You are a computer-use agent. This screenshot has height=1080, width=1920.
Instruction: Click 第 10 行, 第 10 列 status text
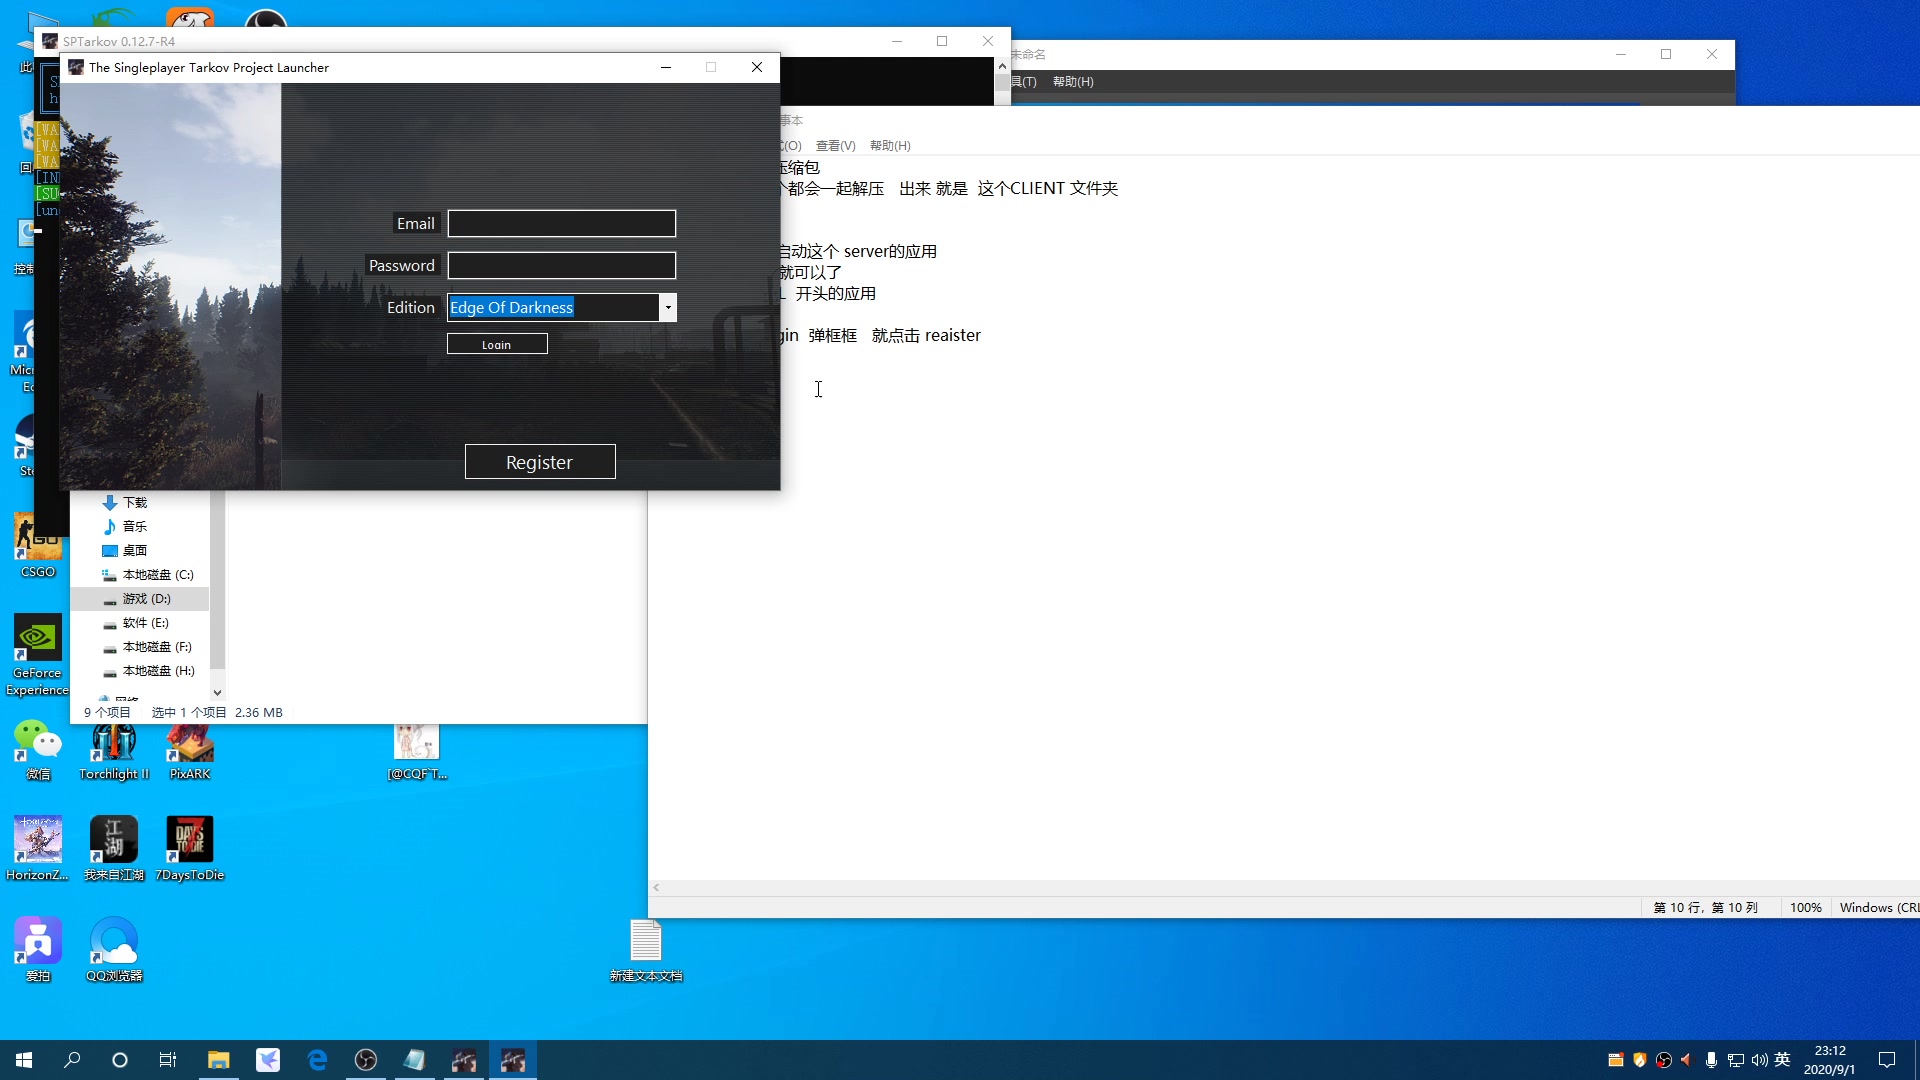click(1705, 908)
